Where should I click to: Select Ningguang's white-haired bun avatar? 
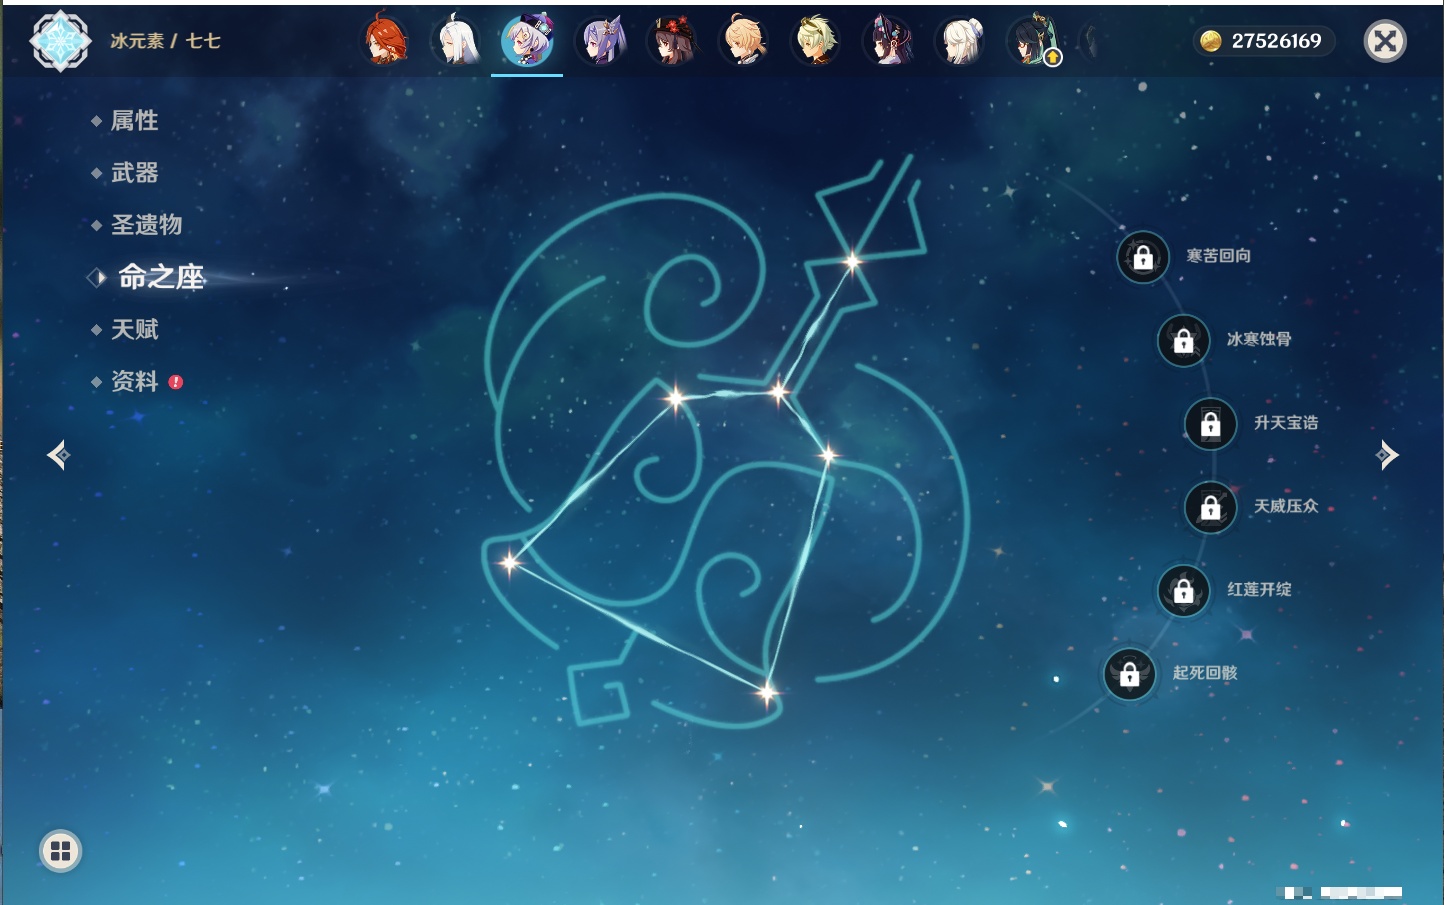[x=960, y=41]
